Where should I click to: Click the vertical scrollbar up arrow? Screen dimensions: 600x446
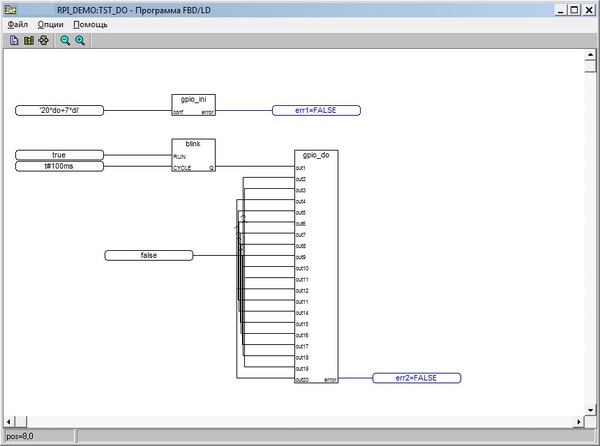click(590, 56)
